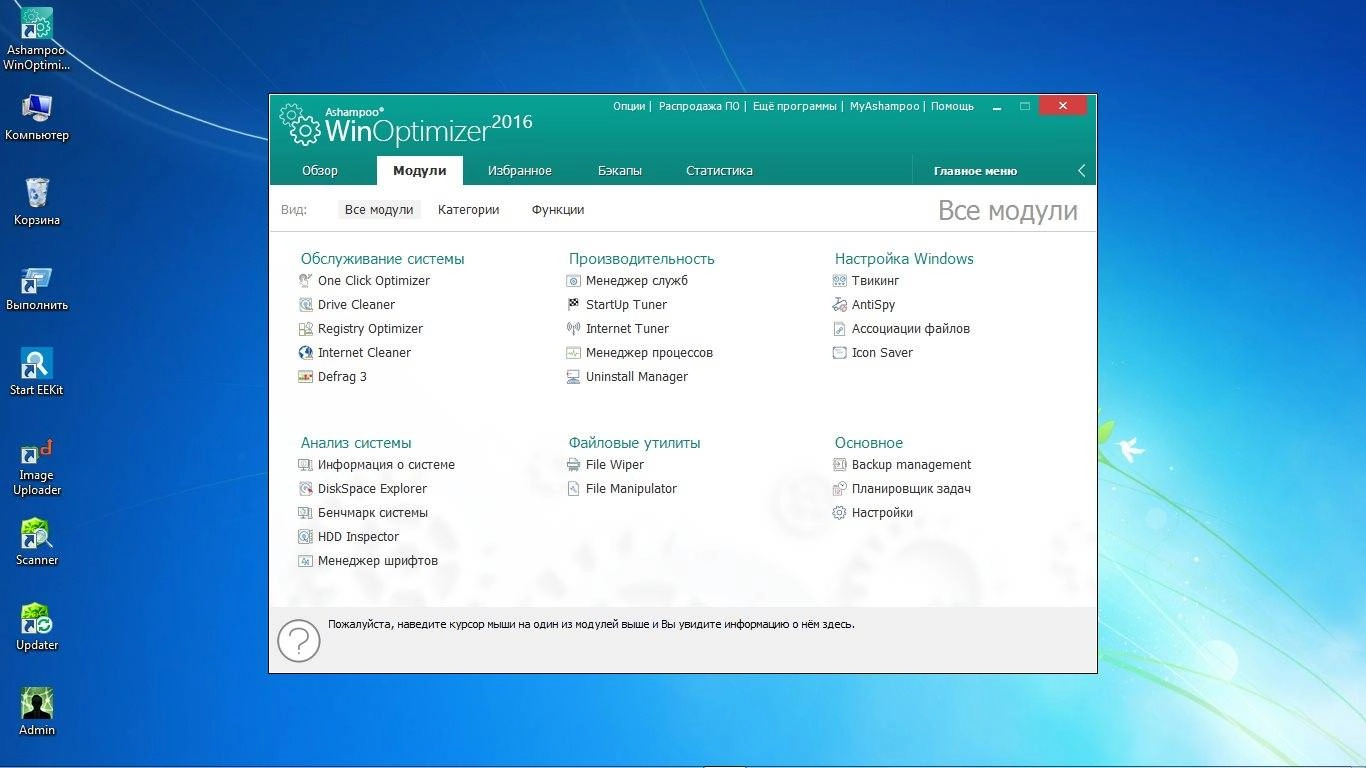This screenshot has height=768, width=1366.
Task: Switch view to Категории
Action: click(468, 210)
